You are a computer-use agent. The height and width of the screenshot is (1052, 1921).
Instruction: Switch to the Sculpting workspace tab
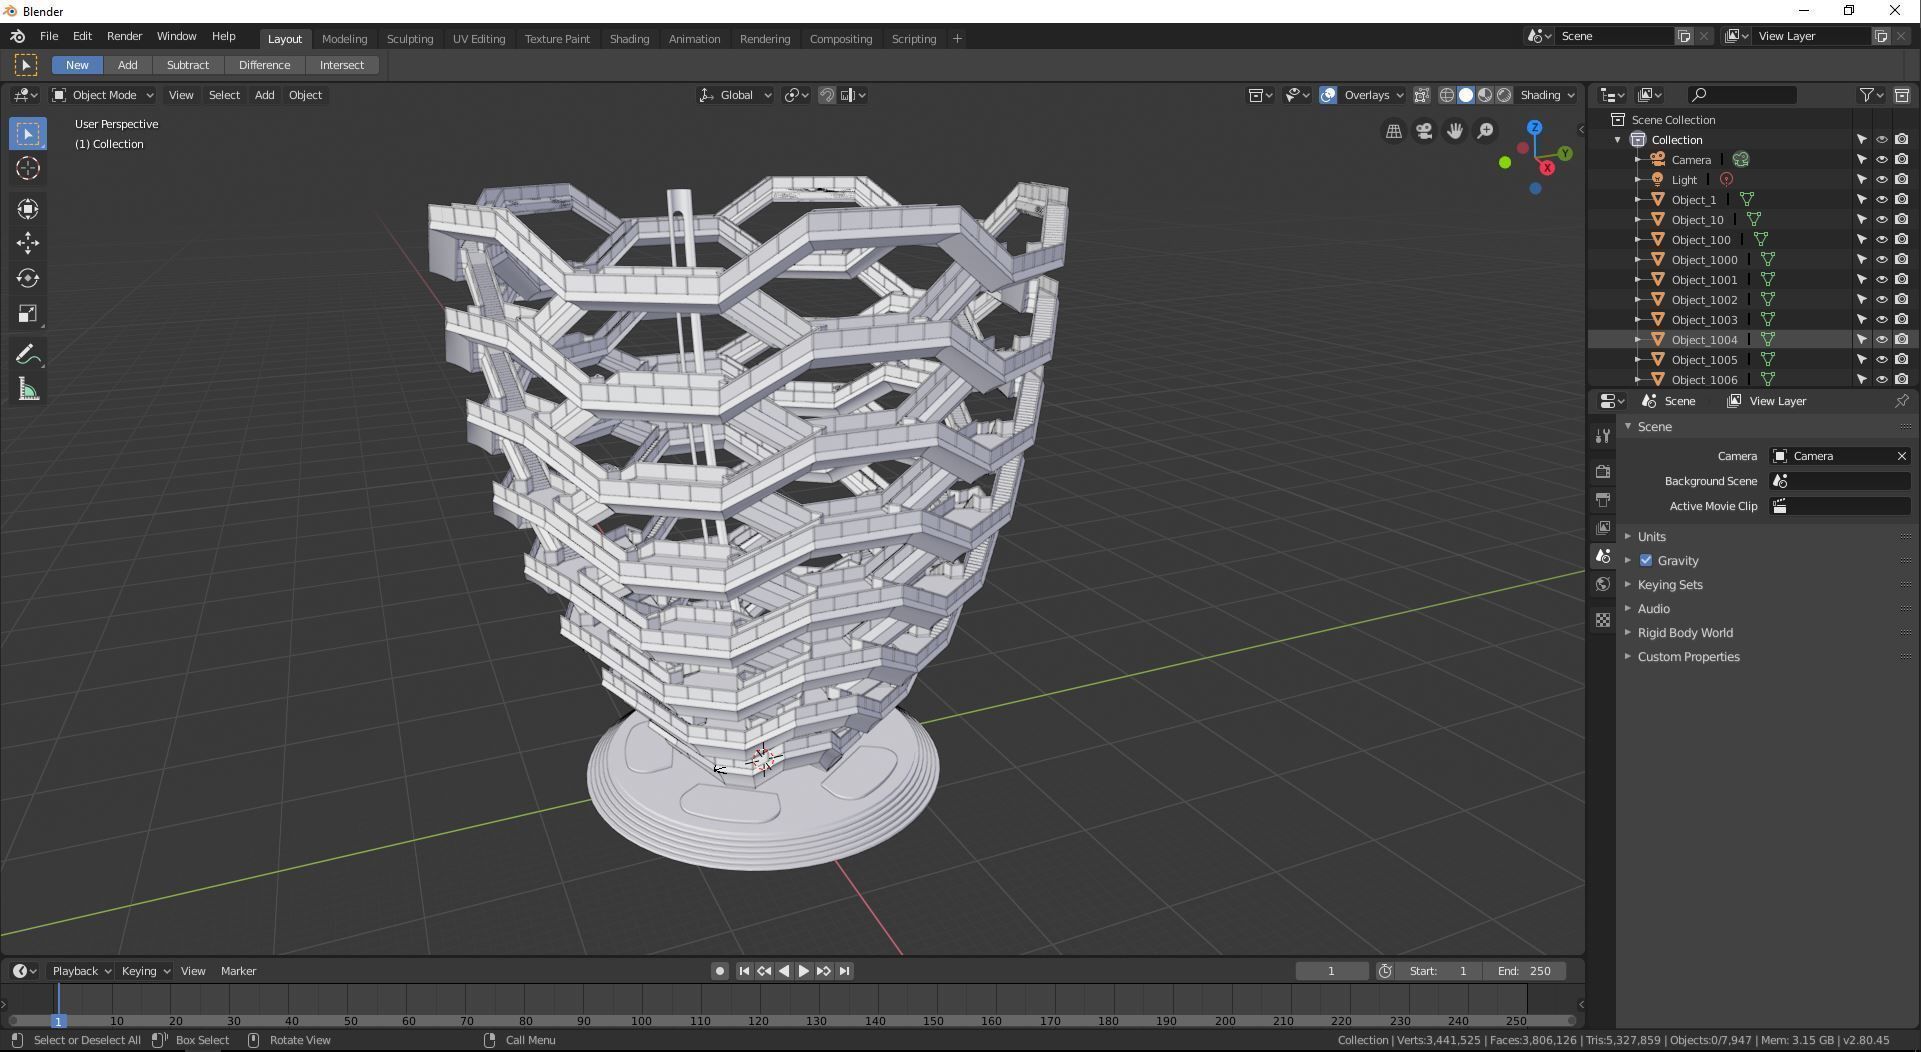click(x=410, y=39)
